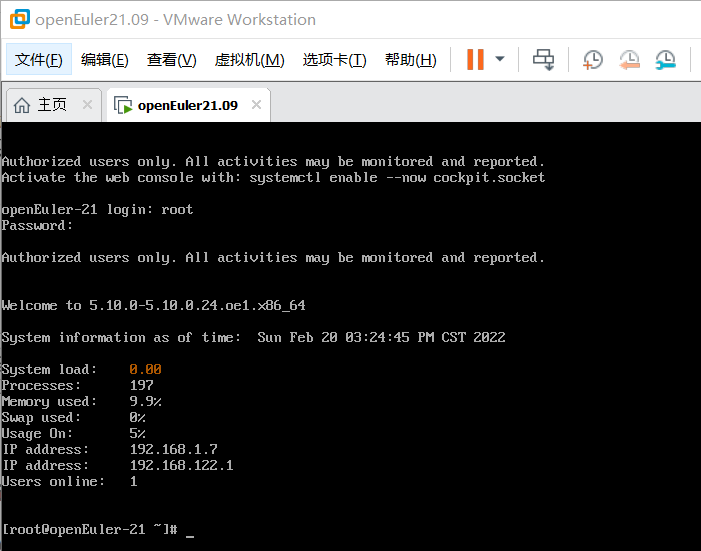
Task: Click the shell prompt [root@openEuler-21 ~]#
Action: click(90, 530)
